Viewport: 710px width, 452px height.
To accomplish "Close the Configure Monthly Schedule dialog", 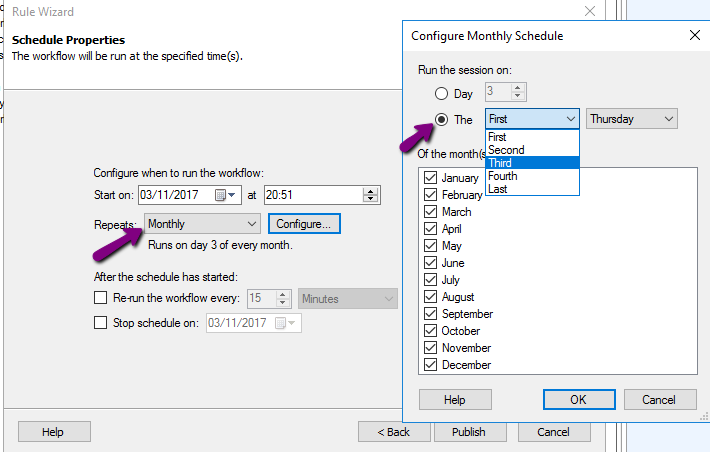I will (695, 35).
